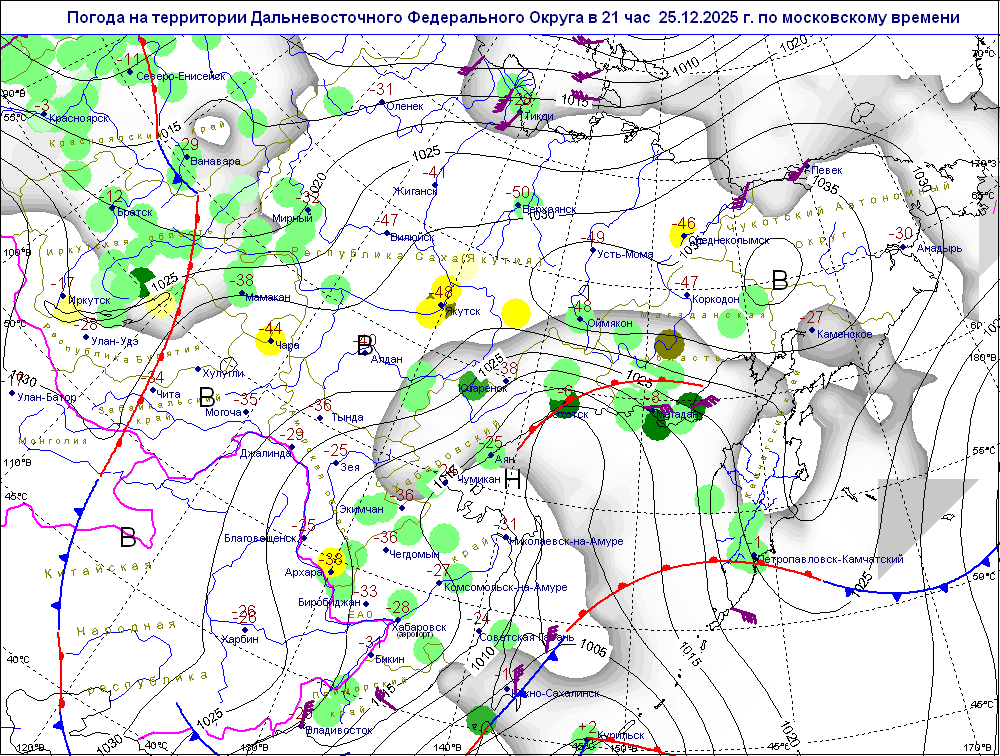Screen dimensions: 1000x756
Task: Click the H low-pressure symbol near Чумикан
Action: click(513, 479)
